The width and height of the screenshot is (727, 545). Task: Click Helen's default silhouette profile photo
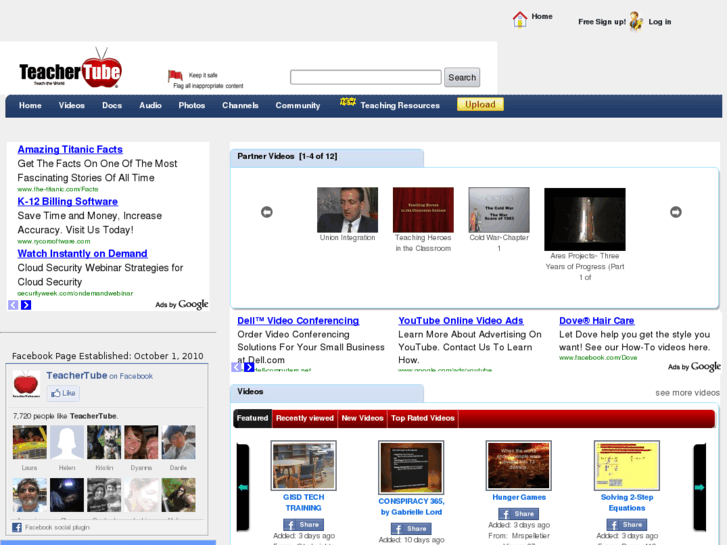[x=67, y=442]
